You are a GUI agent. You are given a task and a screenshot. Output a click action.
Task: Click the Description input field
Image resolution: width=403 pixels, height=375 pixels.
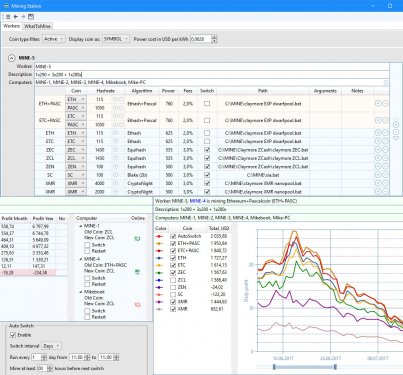pyautogui.click(x=212, y=74)
